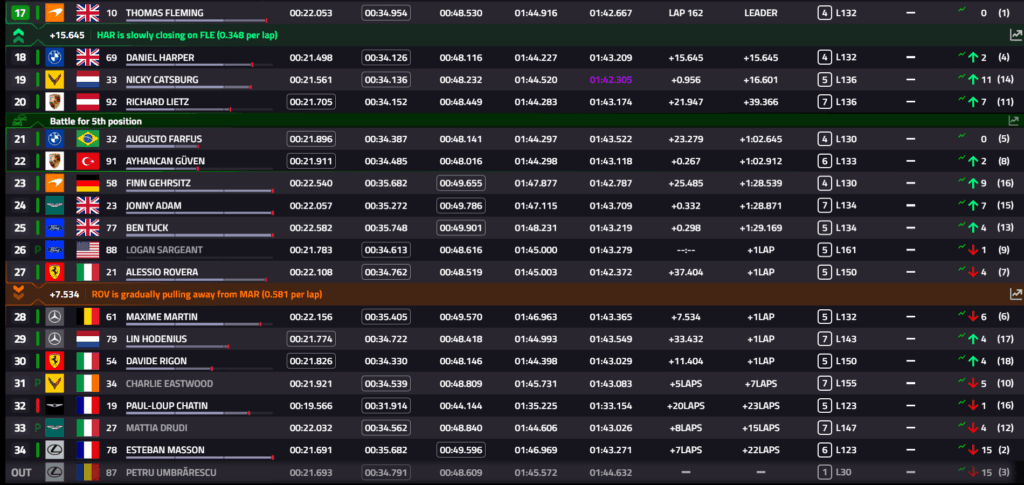Open gap chart icon on HAR closing banner
This screenshot has height=485, width=1024.
(1014, 35)
